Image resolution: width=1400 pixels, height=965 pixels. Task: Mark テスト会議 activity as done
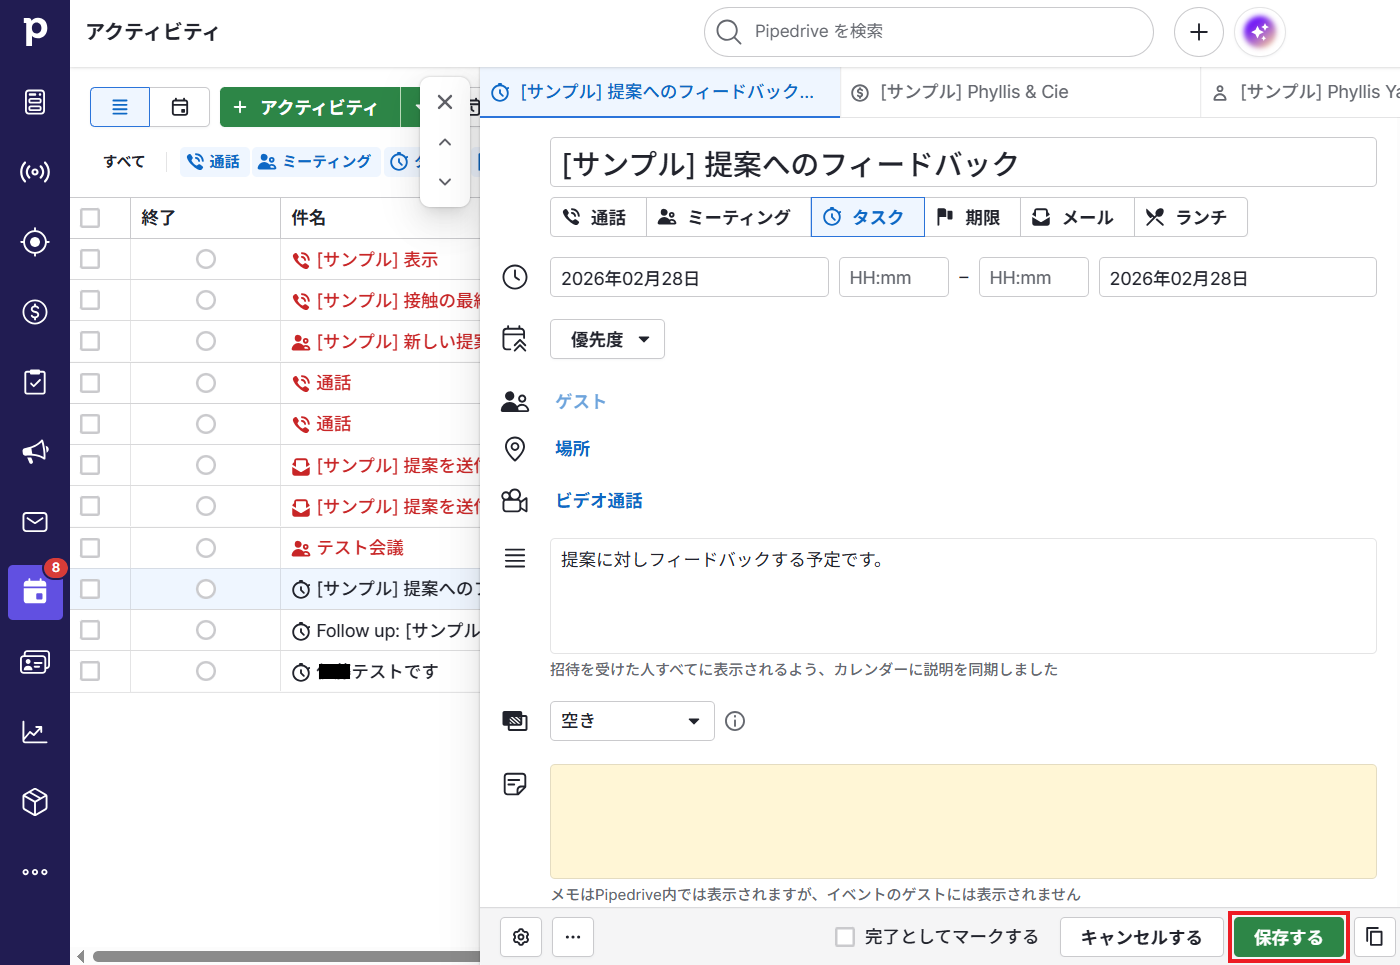pyautogui.click(x=206, y=548)
